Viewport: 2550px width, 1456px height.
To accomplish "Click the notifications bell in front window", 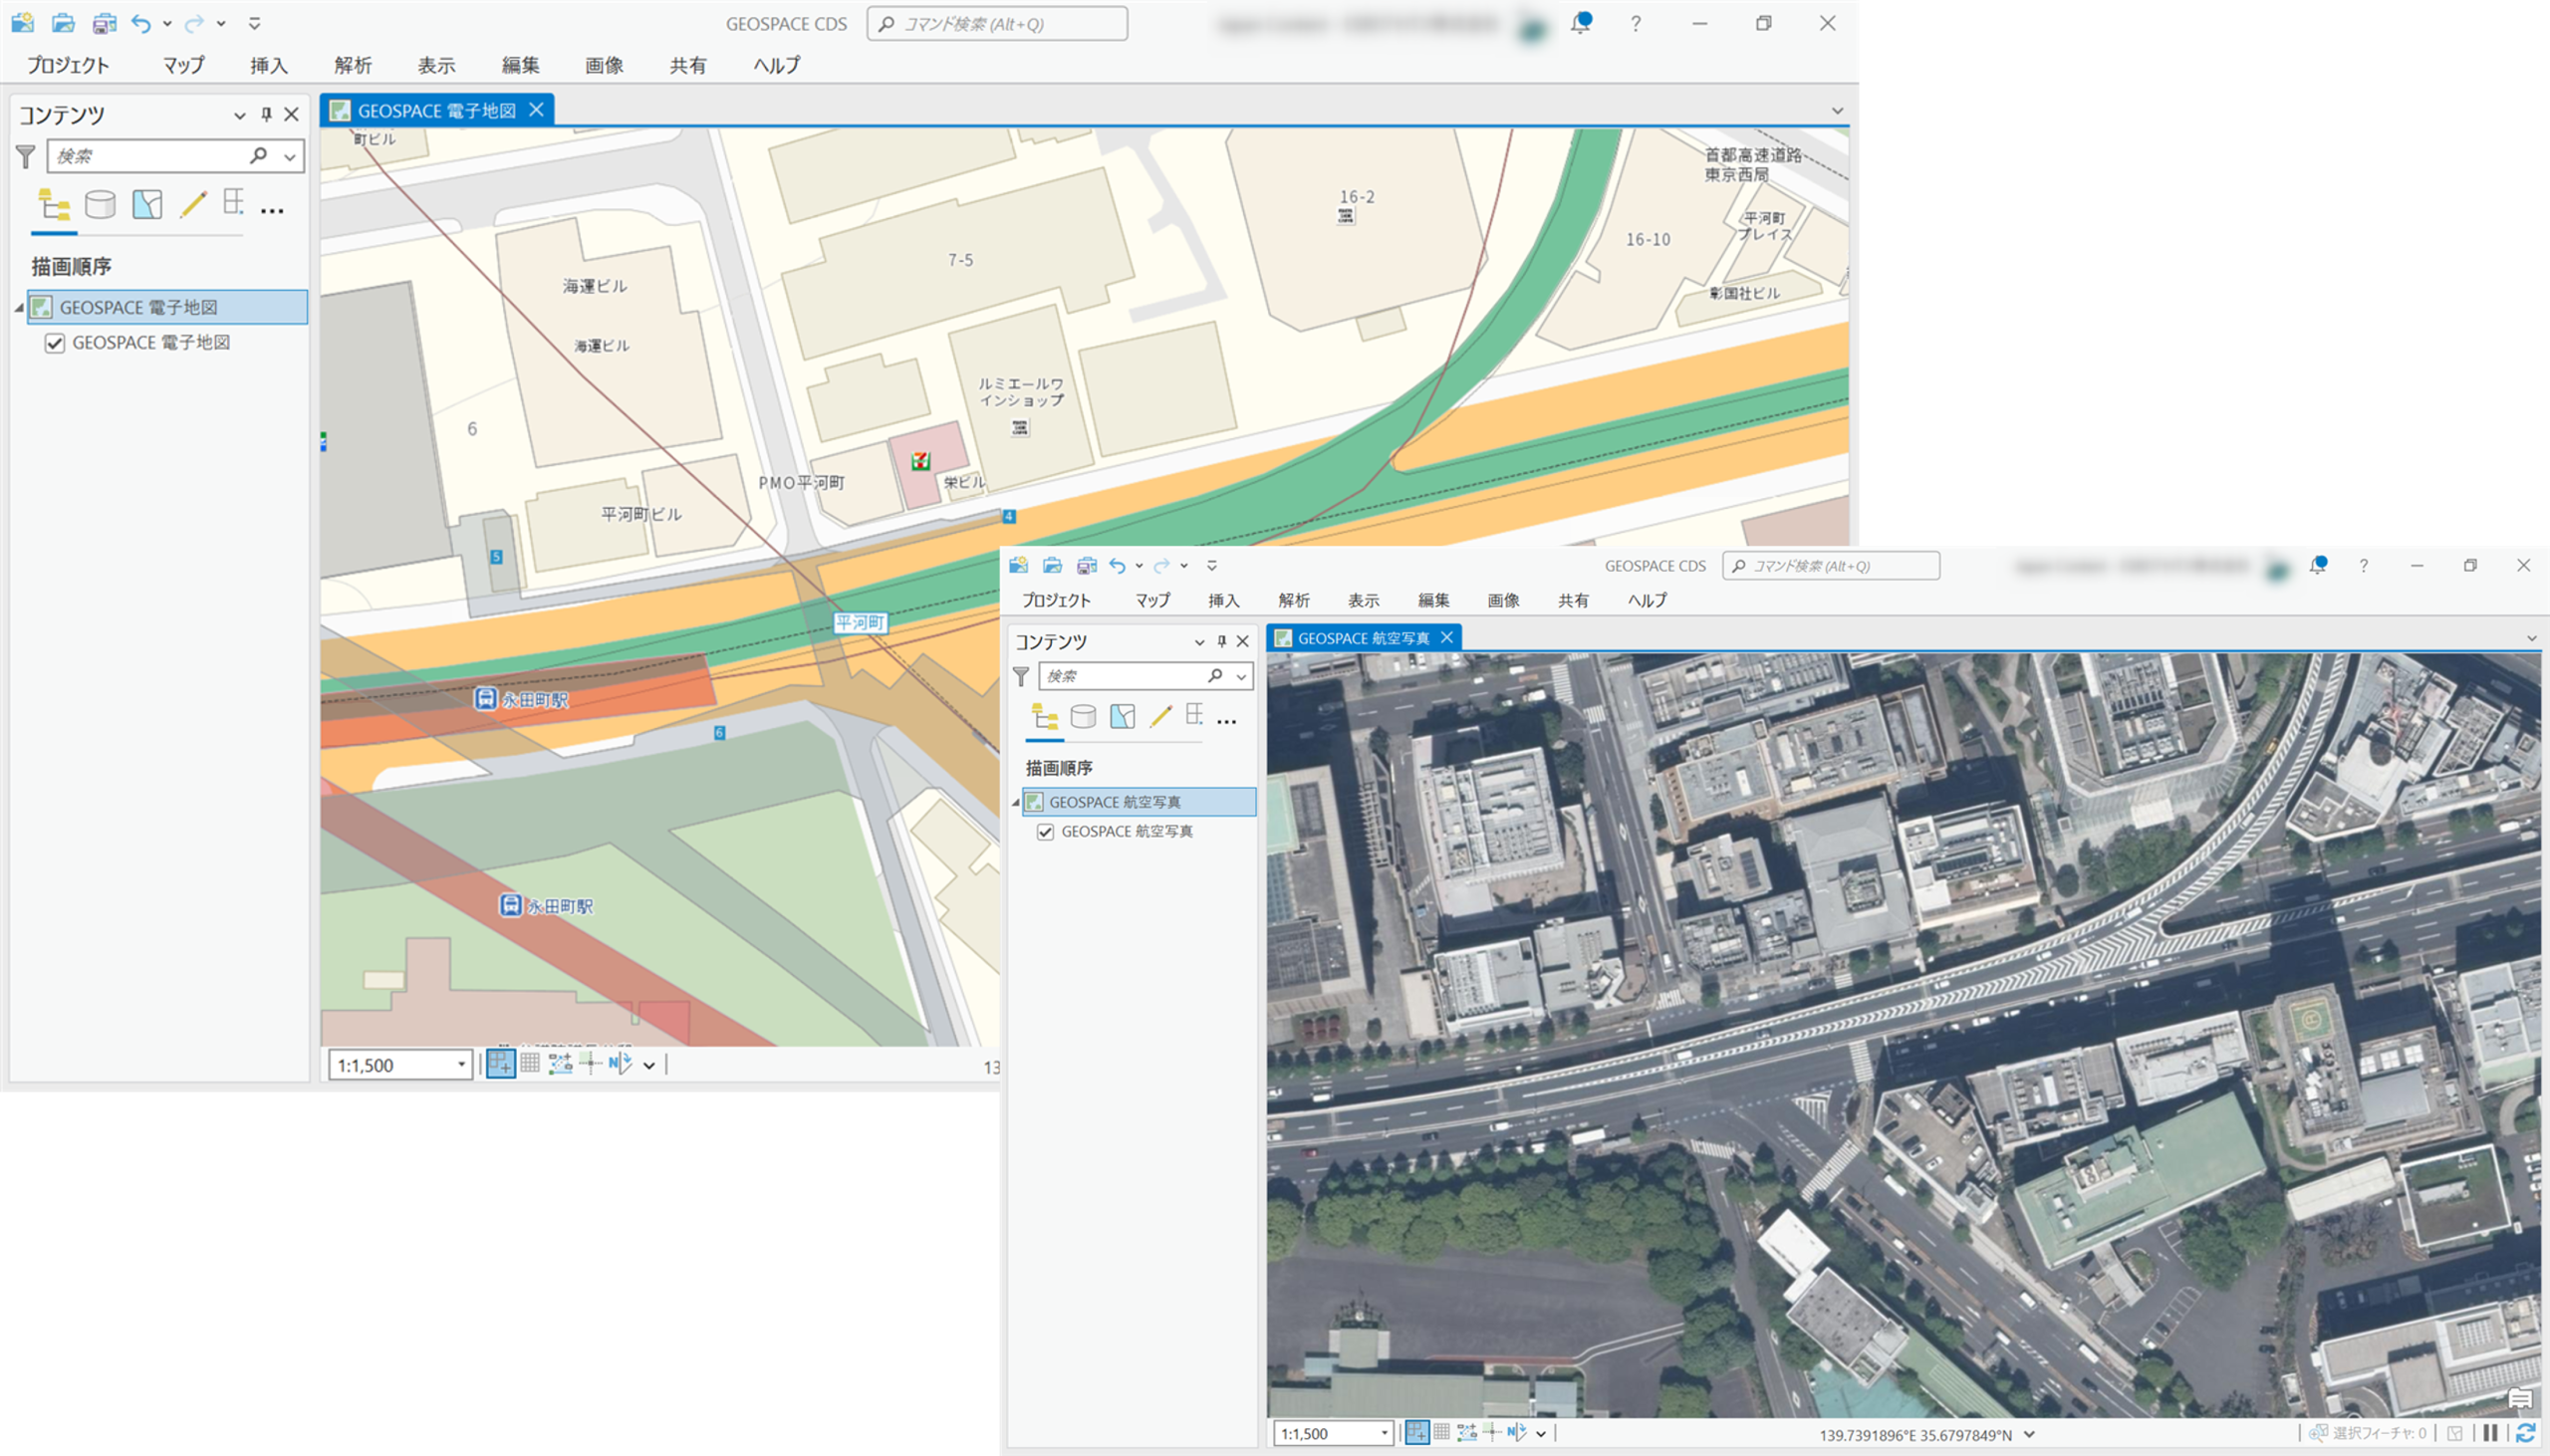I will pos(2317,566).
